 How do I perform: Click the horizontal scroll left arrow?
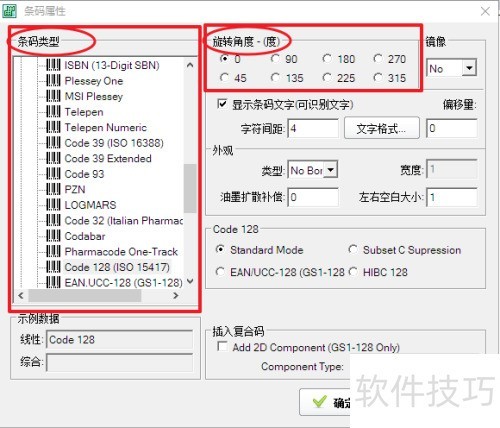tap(21, 295)
